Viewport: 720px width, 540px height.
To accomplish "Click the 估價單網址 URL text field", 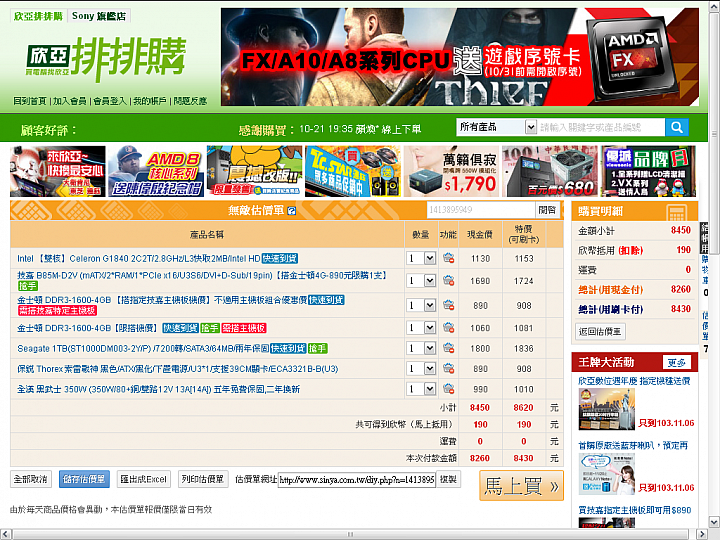I will point(357,480).
